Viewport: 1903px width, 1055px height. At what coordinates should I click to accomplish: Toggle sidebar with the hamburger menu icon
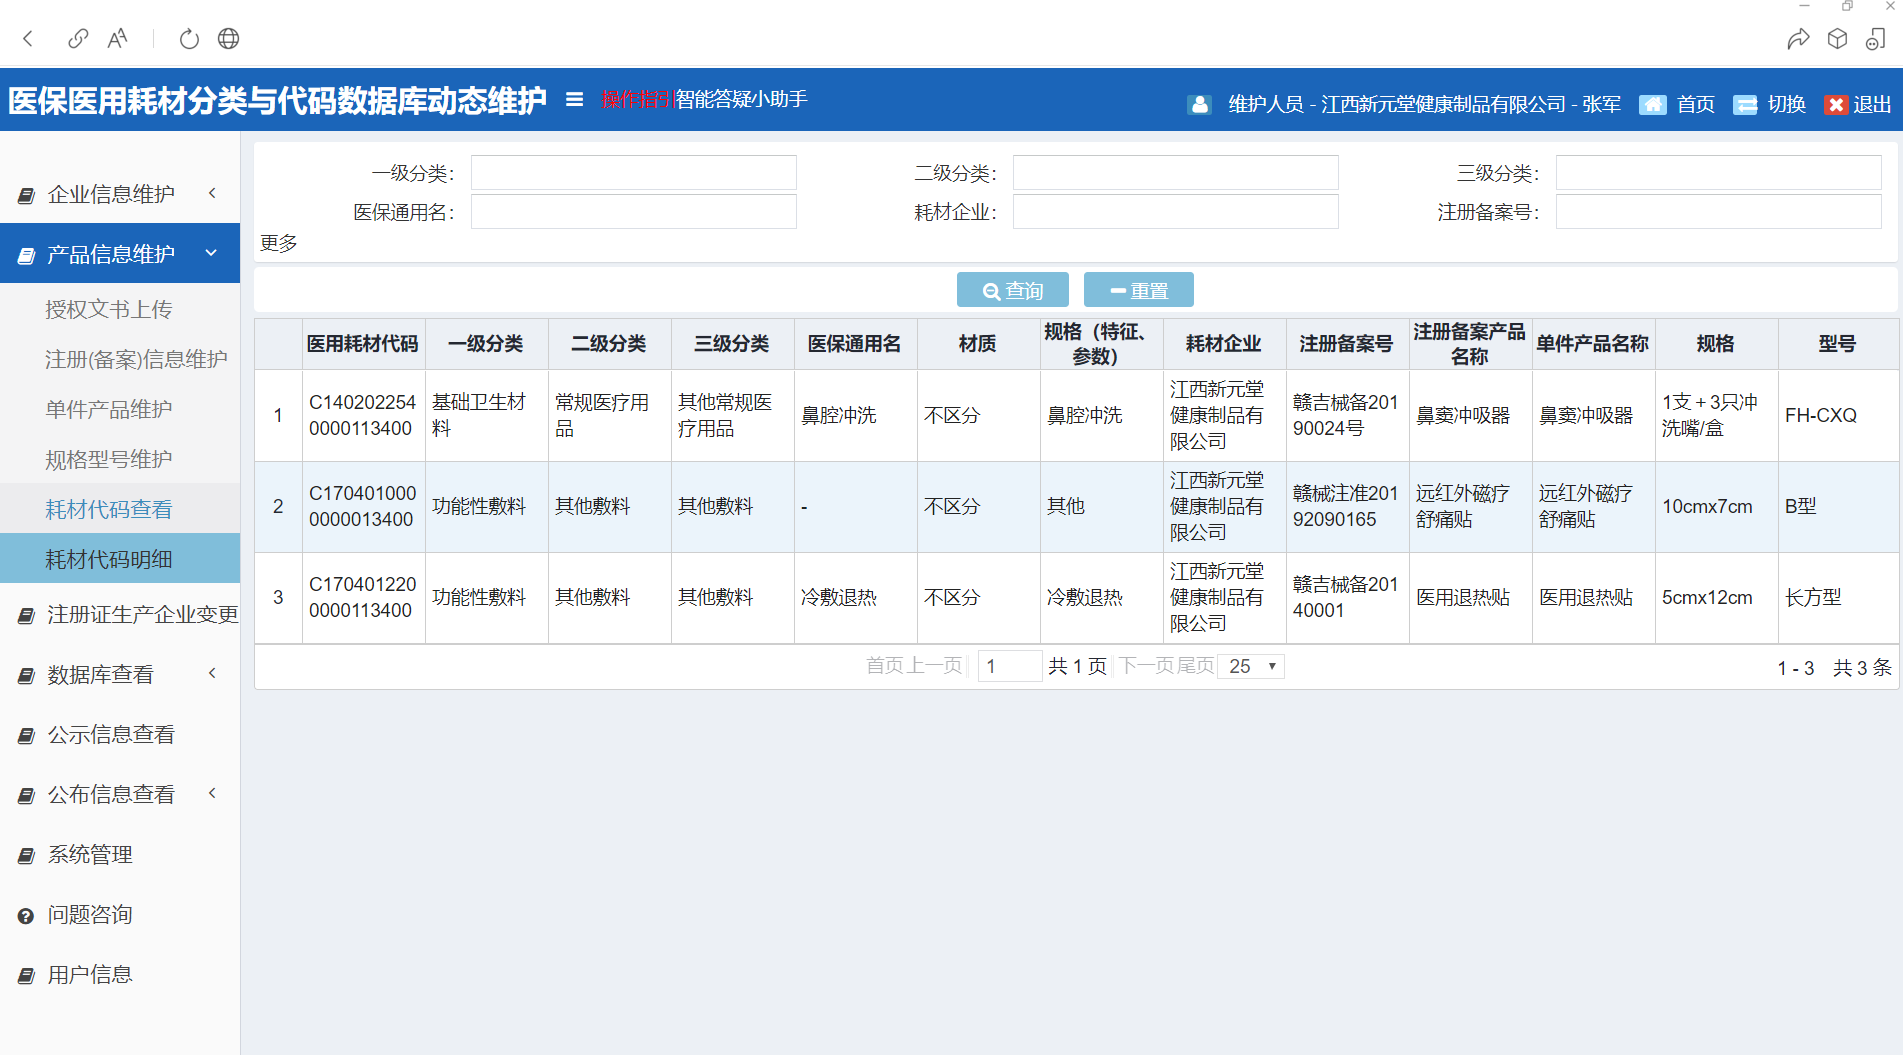(574, 99)
